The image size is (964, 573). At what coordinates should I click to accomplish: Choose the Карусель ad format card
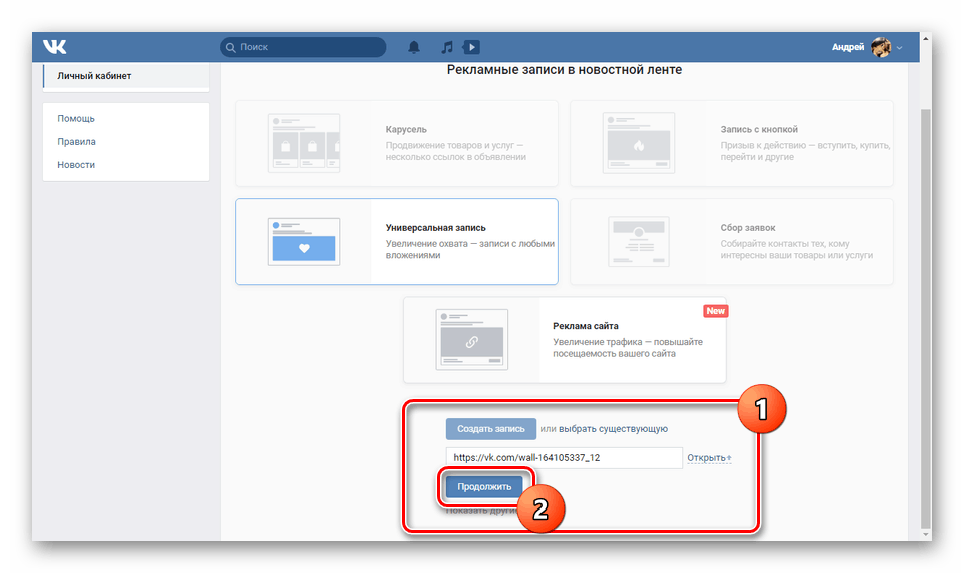coord(397,143)
